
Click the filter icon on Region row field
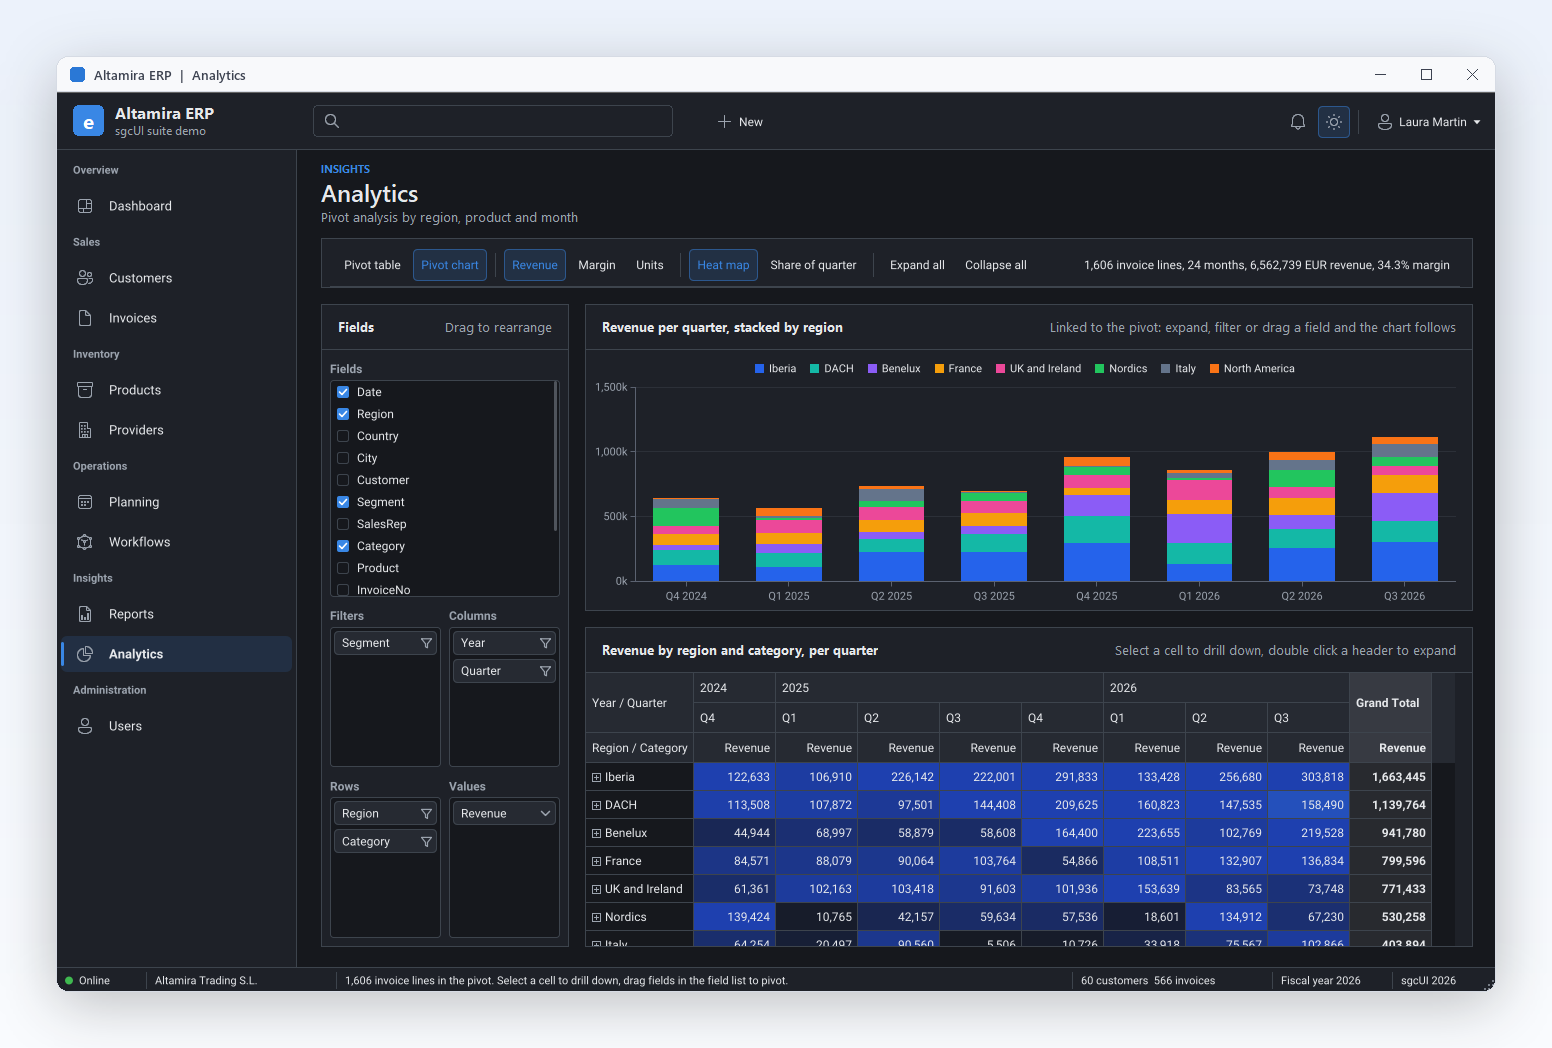click(x=427, y=814)
